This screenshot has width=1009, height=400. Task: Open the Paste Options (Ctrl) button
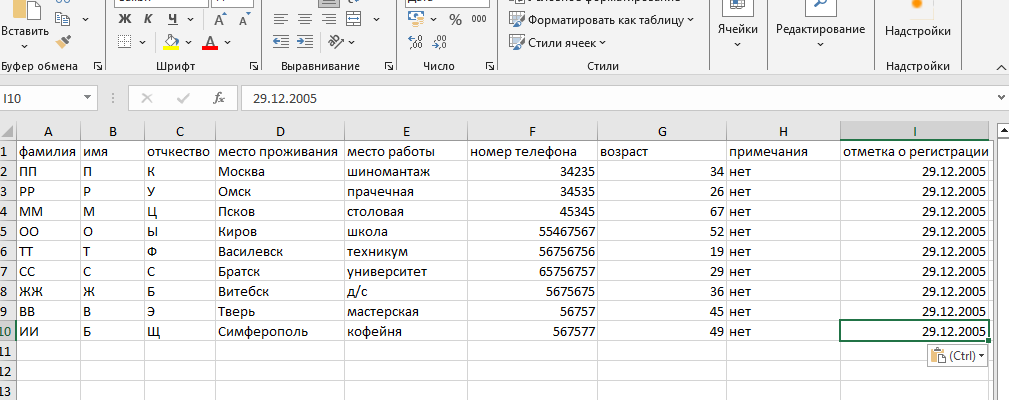pyautogui.click(x=958, y=355)
